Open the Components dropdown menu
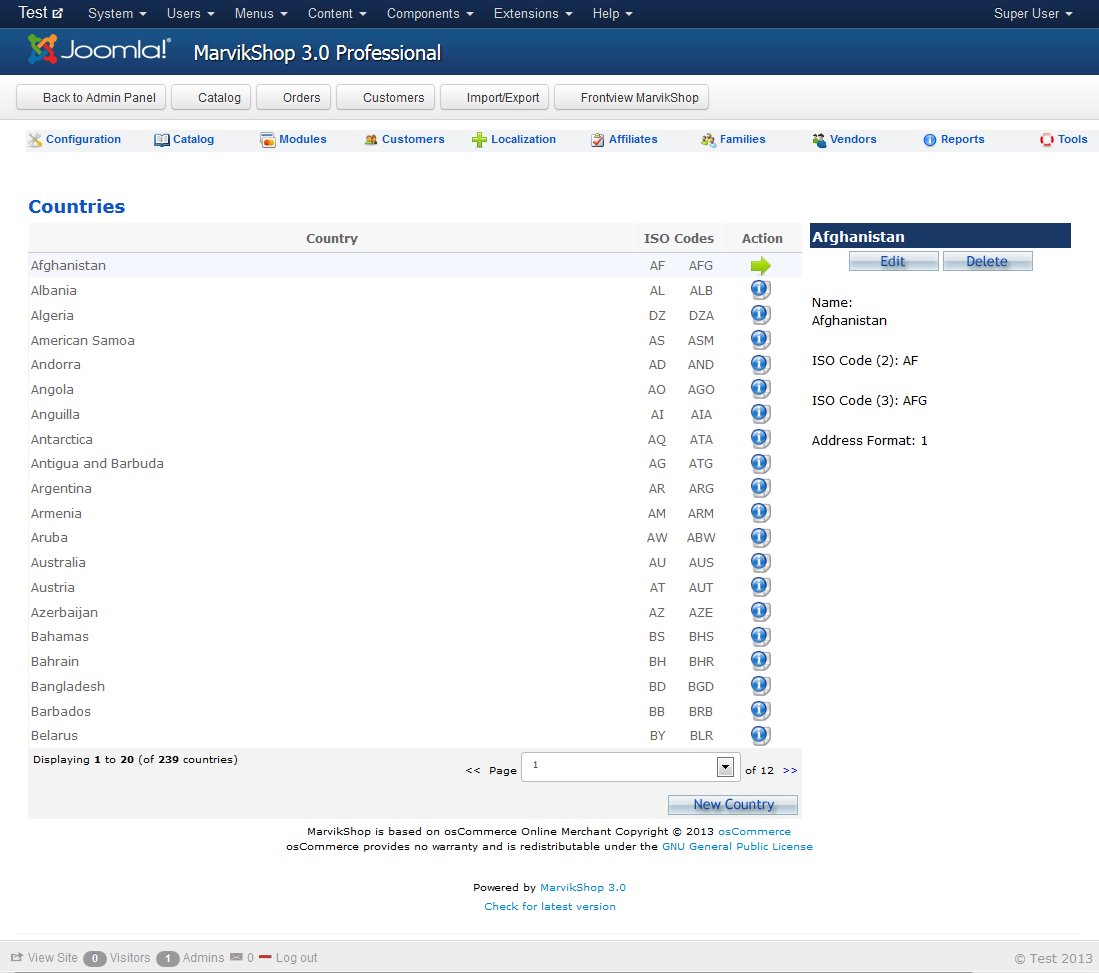The width and height of the screenshot is (1099, 973). [x=430, y=13]
